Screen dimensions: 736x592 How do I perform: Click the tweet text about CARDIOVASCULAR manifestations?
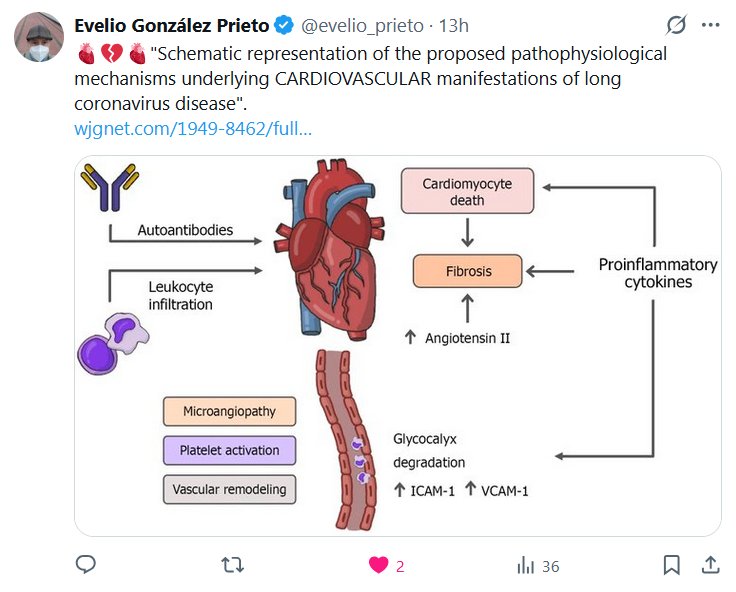[380, 78]
